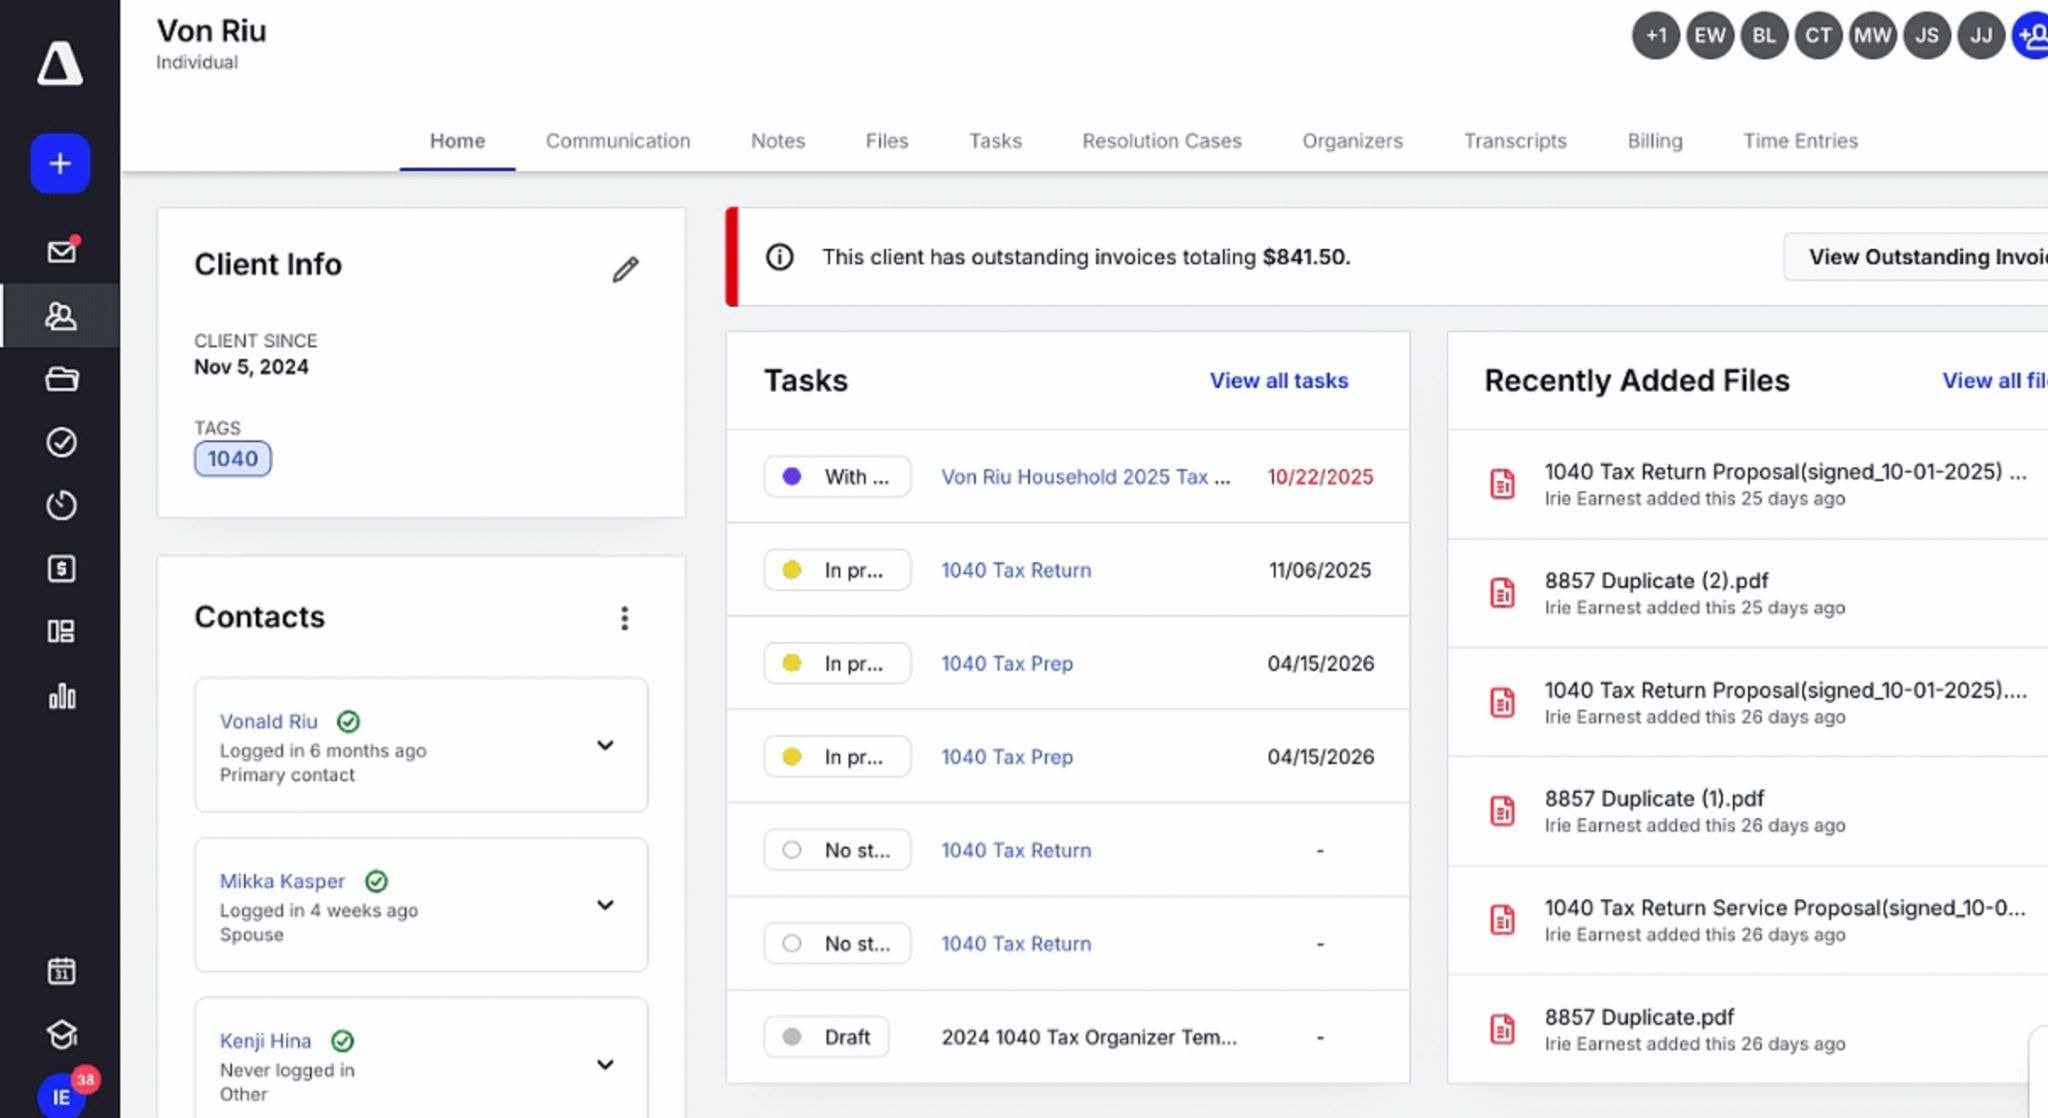Switch to the Transcripts tab
Viewport: 2048px width, 1118px height.
[1515, 141]
